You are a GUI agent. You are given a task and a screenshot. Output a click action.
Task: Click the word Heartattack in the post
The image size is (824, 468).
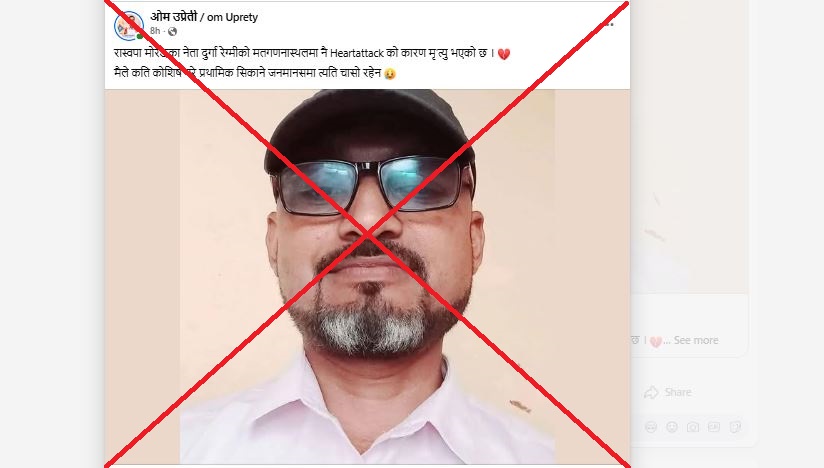coord(357,53)
